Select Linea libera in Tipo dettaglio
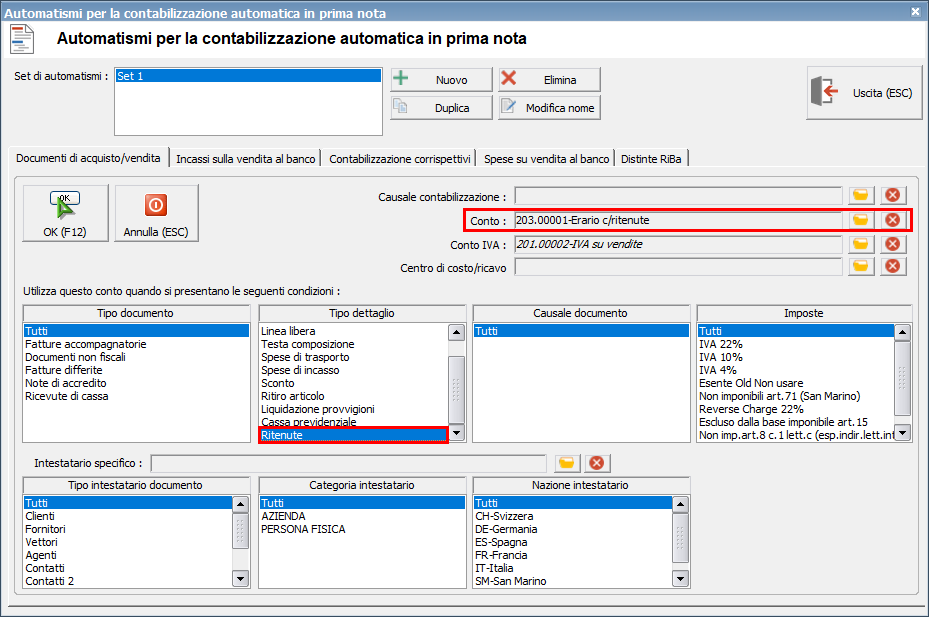Viewport: 929px width, 617px height. tap(354, 331)
